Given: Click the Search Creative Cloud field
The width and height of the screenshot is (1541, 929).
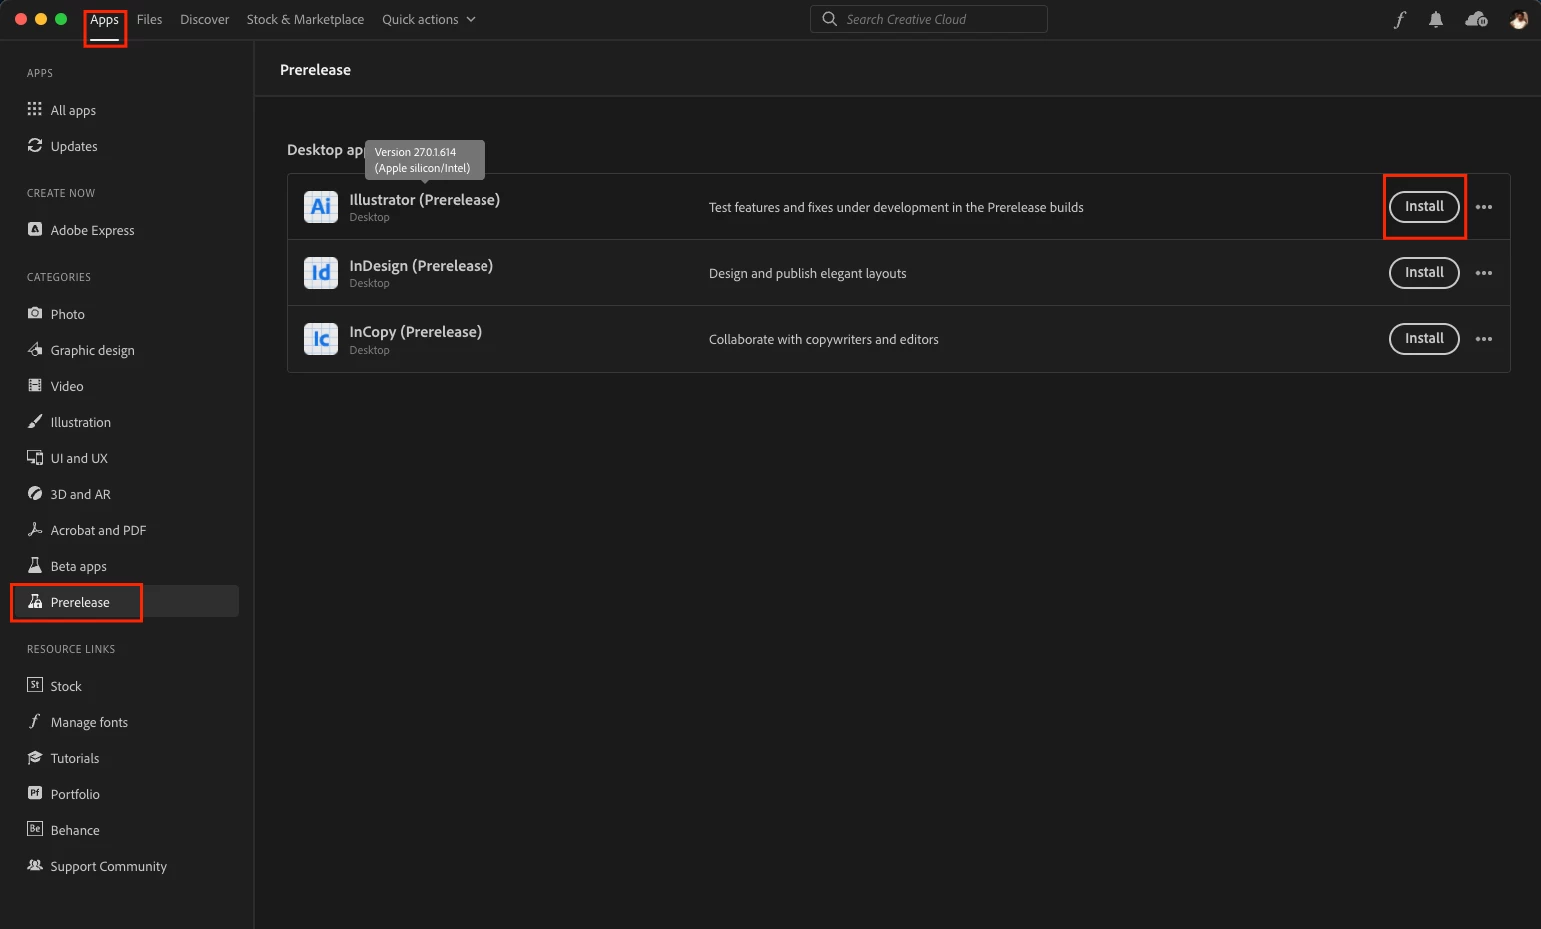Looking at the screenshot, I should click(x=929, y=19).
